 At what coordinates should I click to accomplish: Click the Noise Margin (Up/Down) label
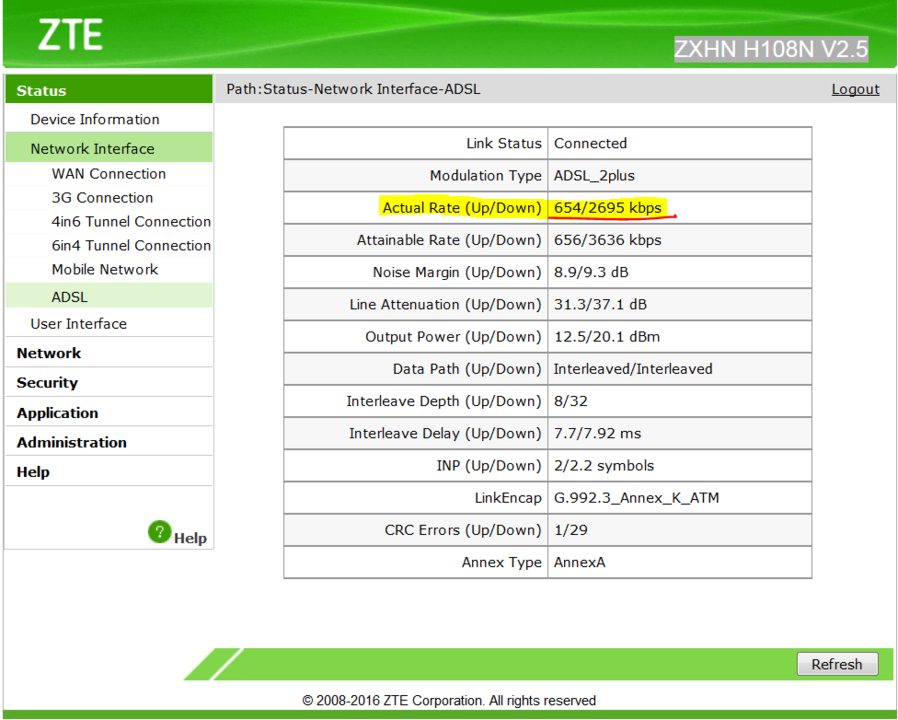coord(456,272)
